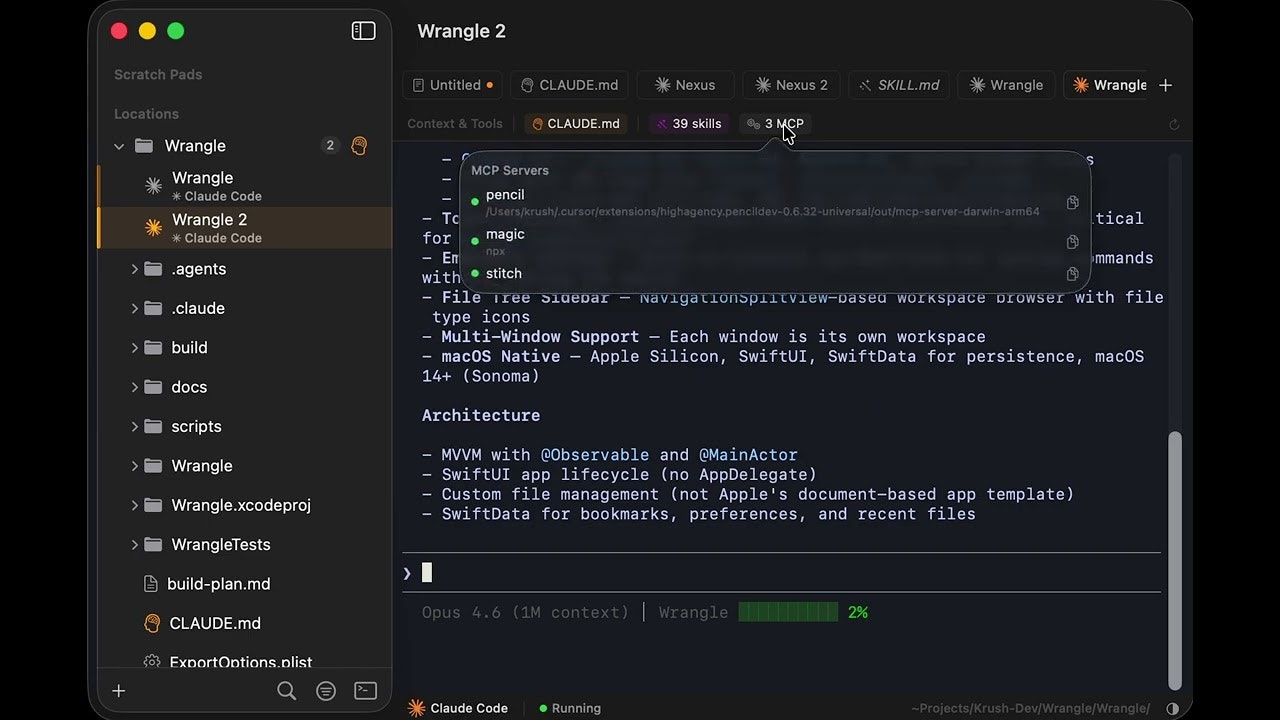Add a new tab with plus button

pos(1165,85)
